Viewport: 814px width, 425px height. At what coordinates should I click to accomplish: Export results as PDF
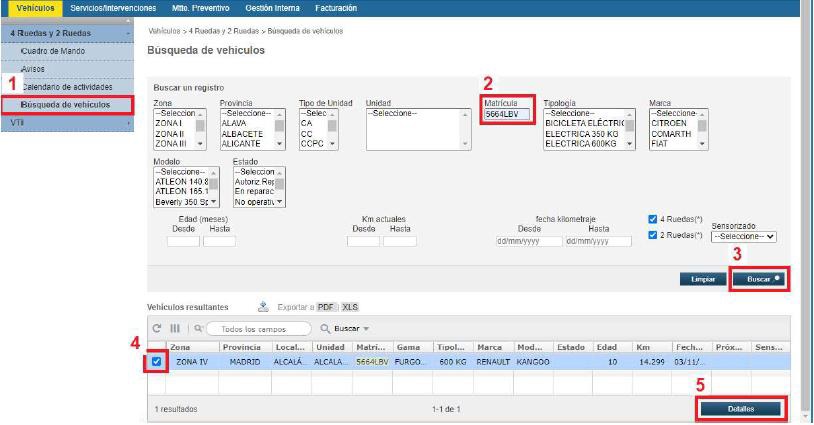pyautogui.click(x=326, y=307)
